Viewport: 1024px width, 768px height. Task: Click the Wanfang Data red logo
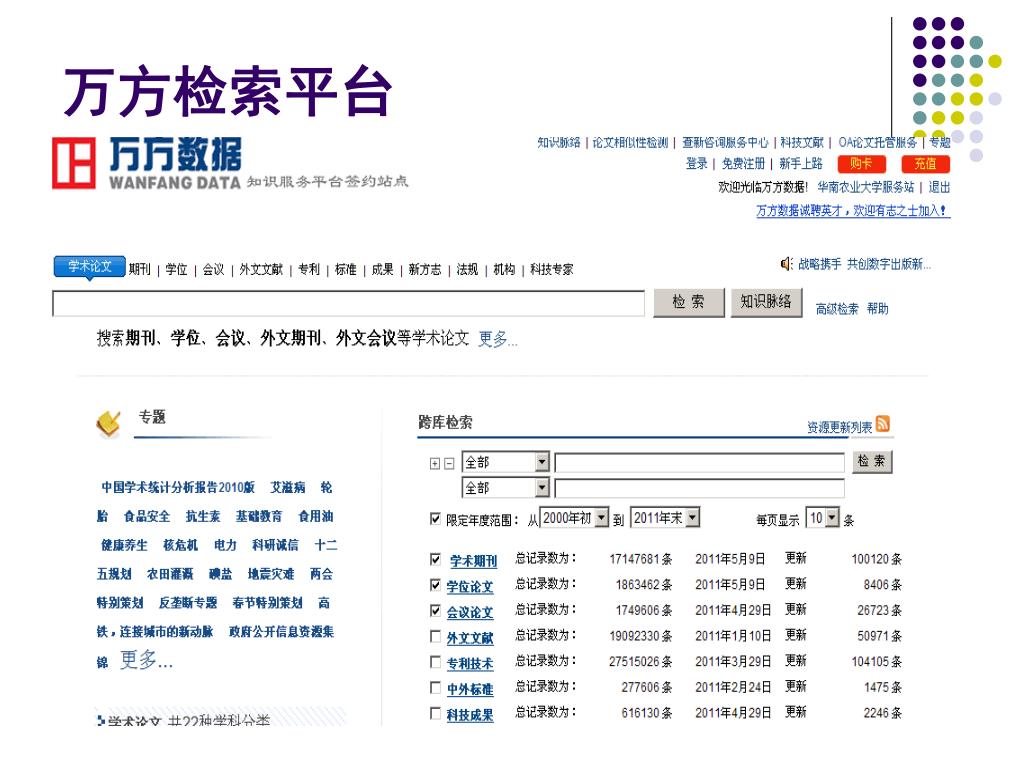(x=74, y=163)
